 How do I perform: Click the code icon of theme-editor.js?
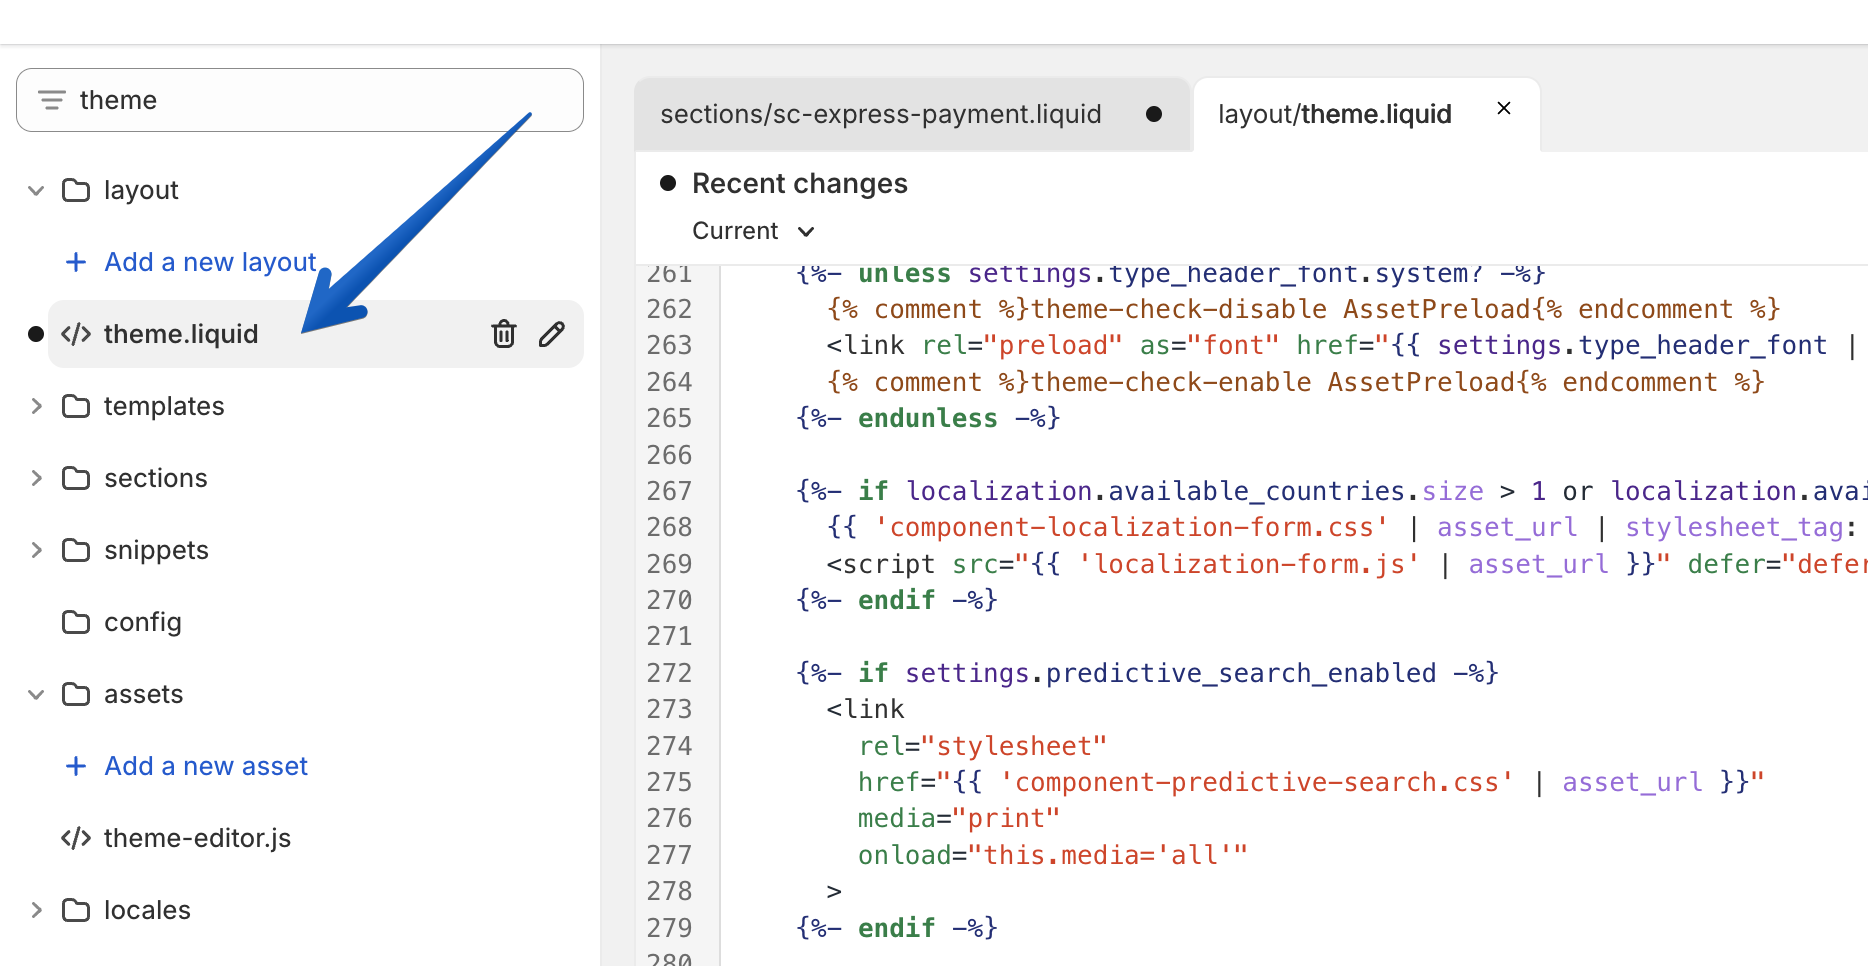pyautogui.click(x=76, y=838)
